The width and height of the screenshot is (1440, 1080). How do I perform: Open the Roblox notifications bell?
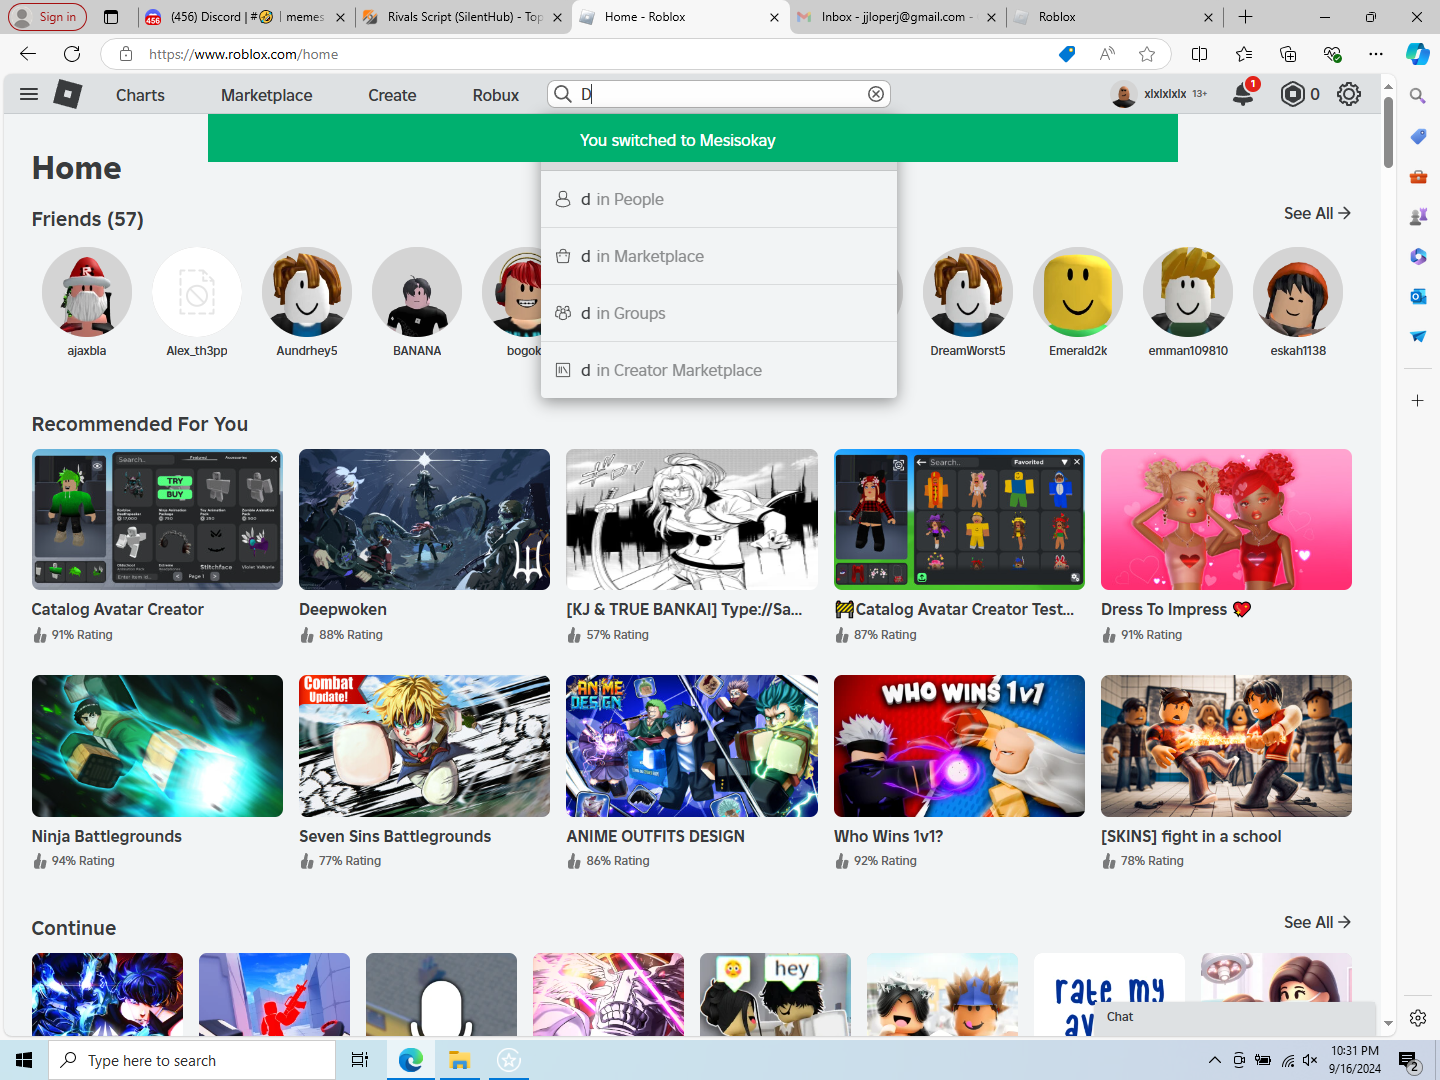(x=1243, y=94)
